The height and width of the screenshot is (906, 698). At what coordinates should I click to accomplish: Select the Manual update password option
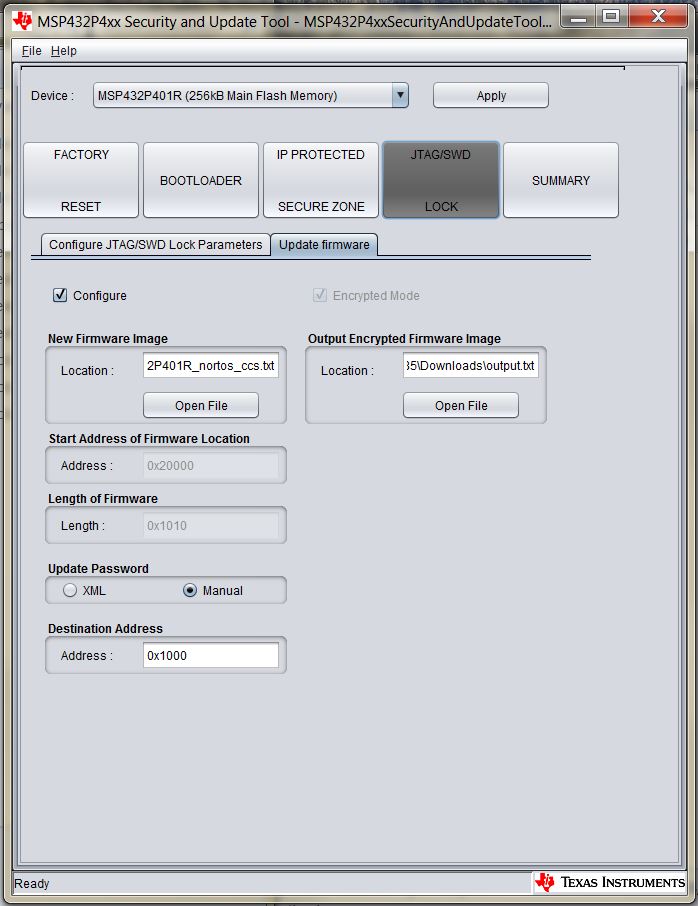190,591
